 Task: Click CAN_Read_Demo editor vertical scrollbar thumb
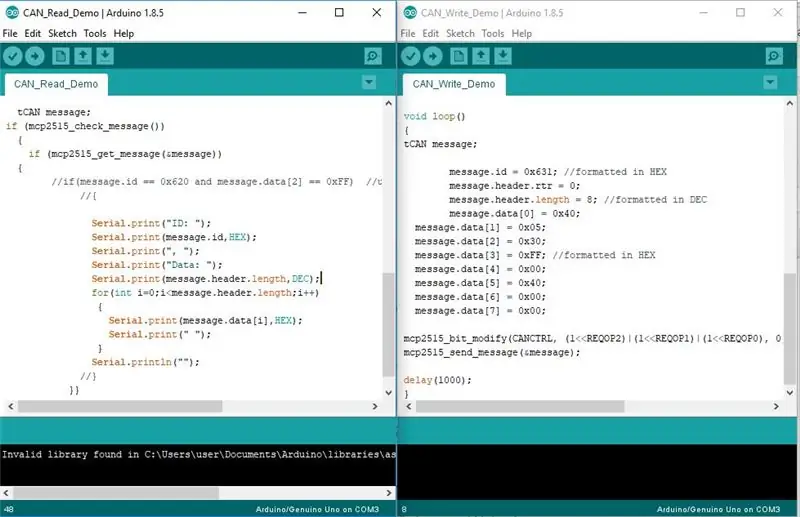(388, 325)
